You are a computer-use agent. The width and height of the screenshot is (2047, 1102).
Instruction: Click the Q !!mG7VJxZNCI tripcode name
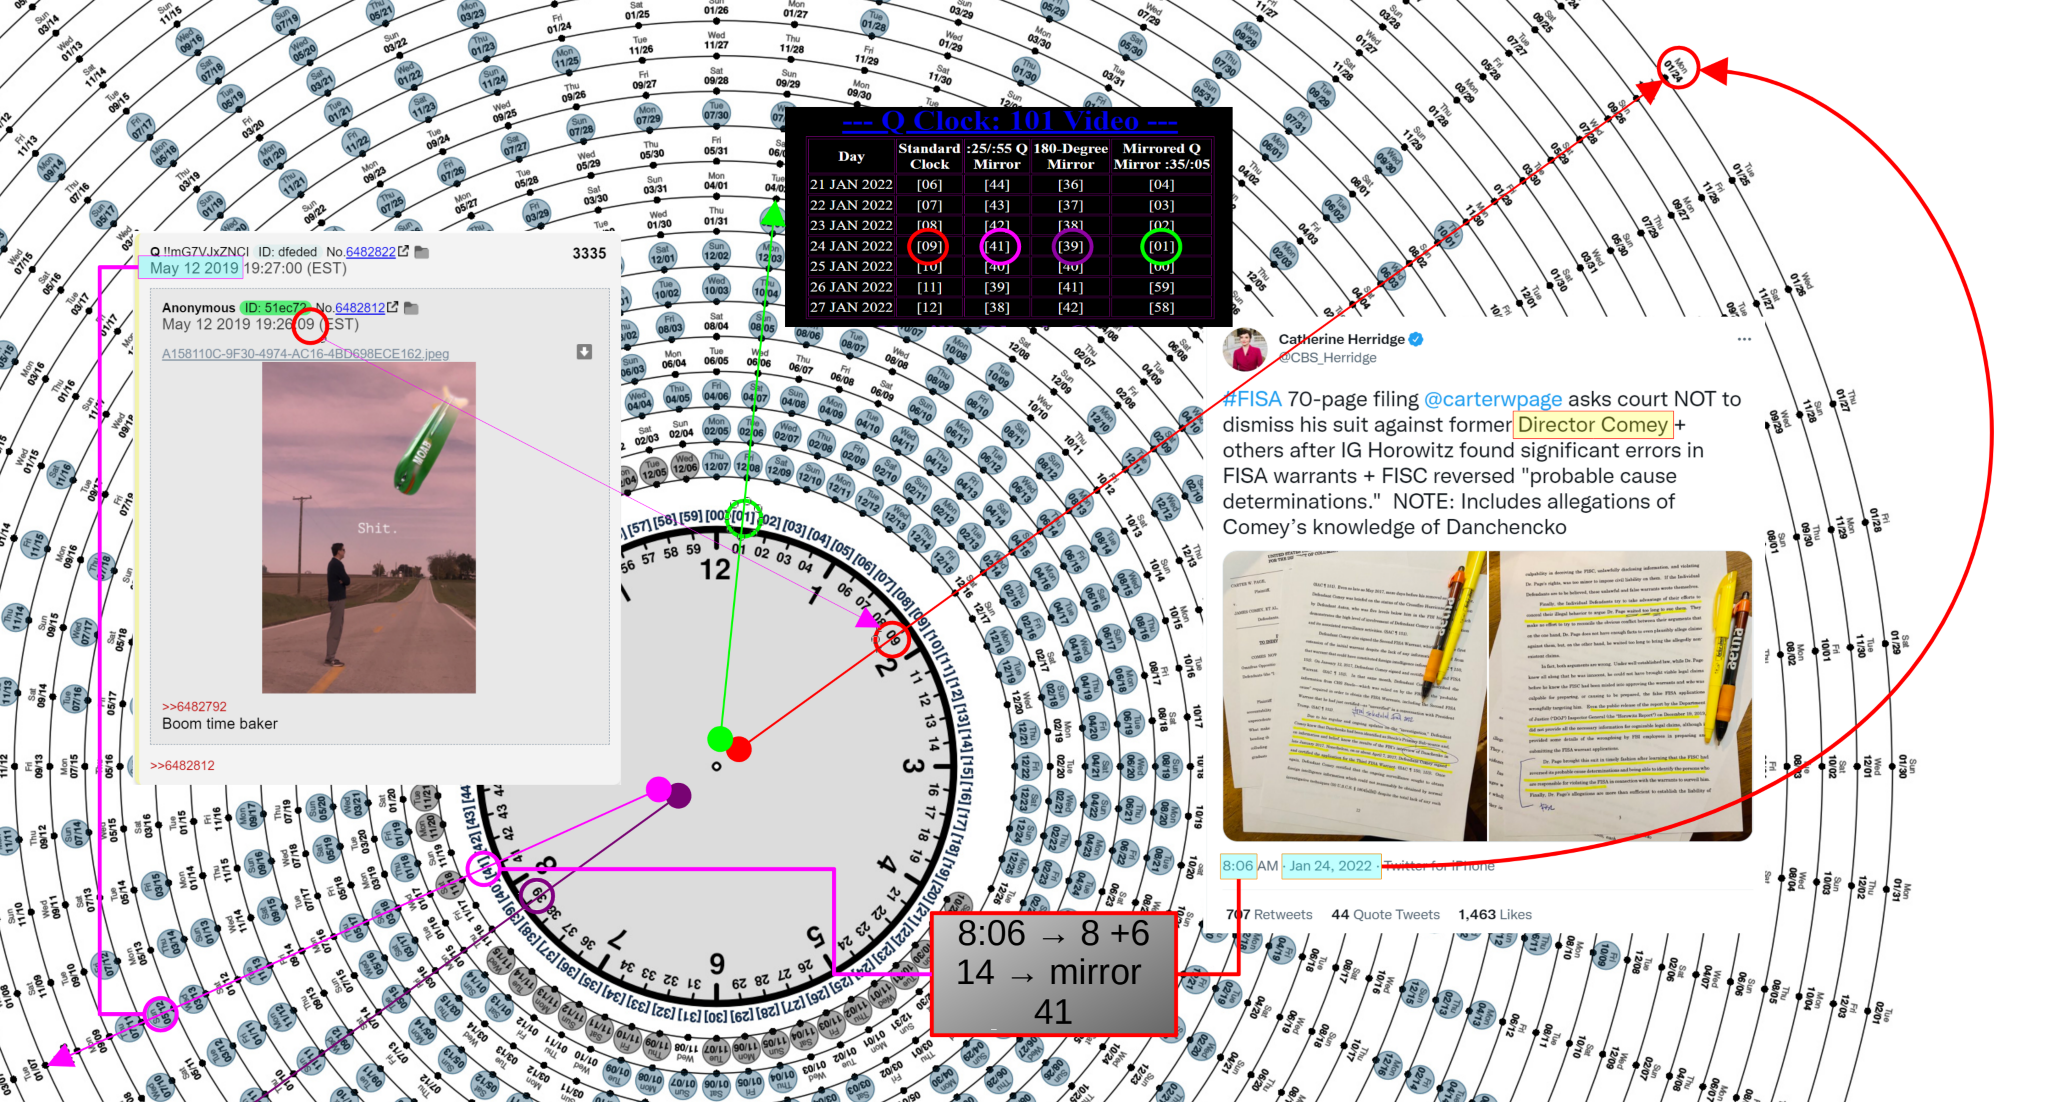[199, 252]
